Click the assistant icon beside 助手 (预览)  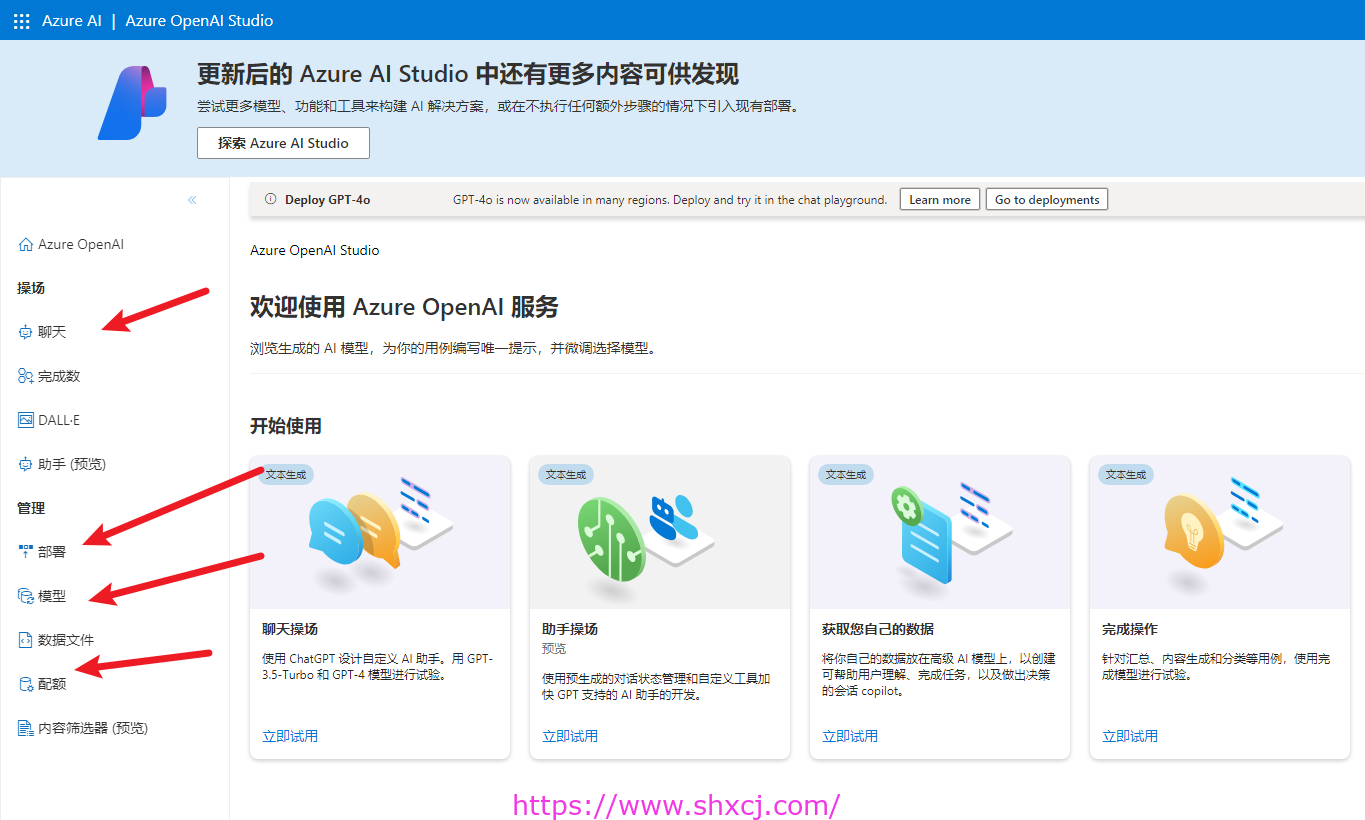[x=26, y=464]
